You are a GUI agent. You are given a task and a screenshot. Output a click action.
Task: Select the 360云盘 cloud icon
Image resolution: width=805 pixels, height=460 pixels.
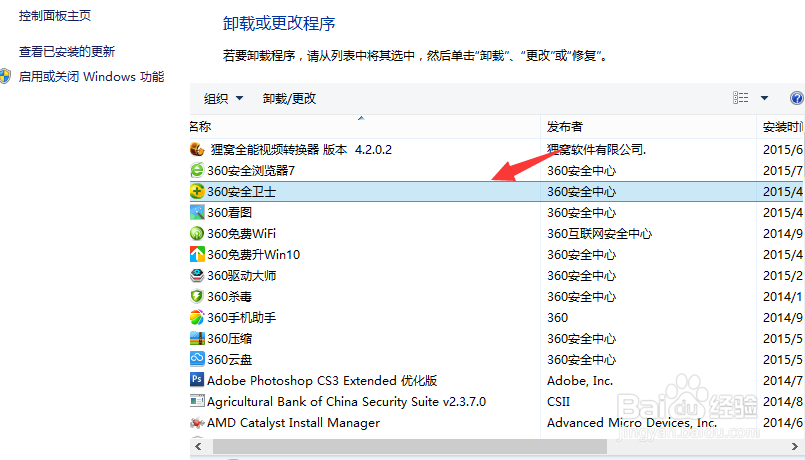point(197,359)
